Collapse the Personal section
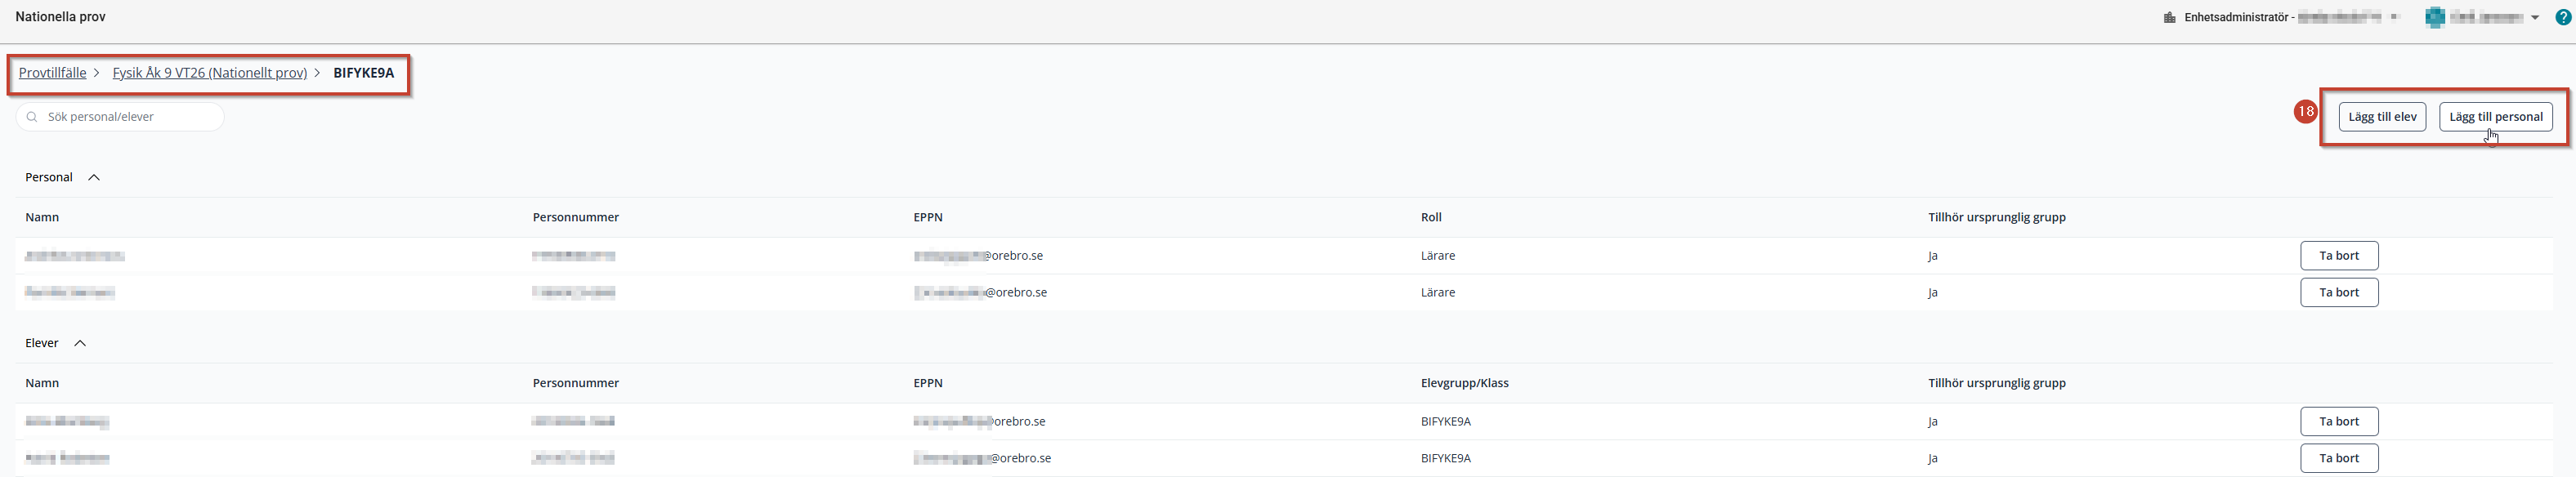The height and width of the screenshot is (477, 2576). [94, 178]
